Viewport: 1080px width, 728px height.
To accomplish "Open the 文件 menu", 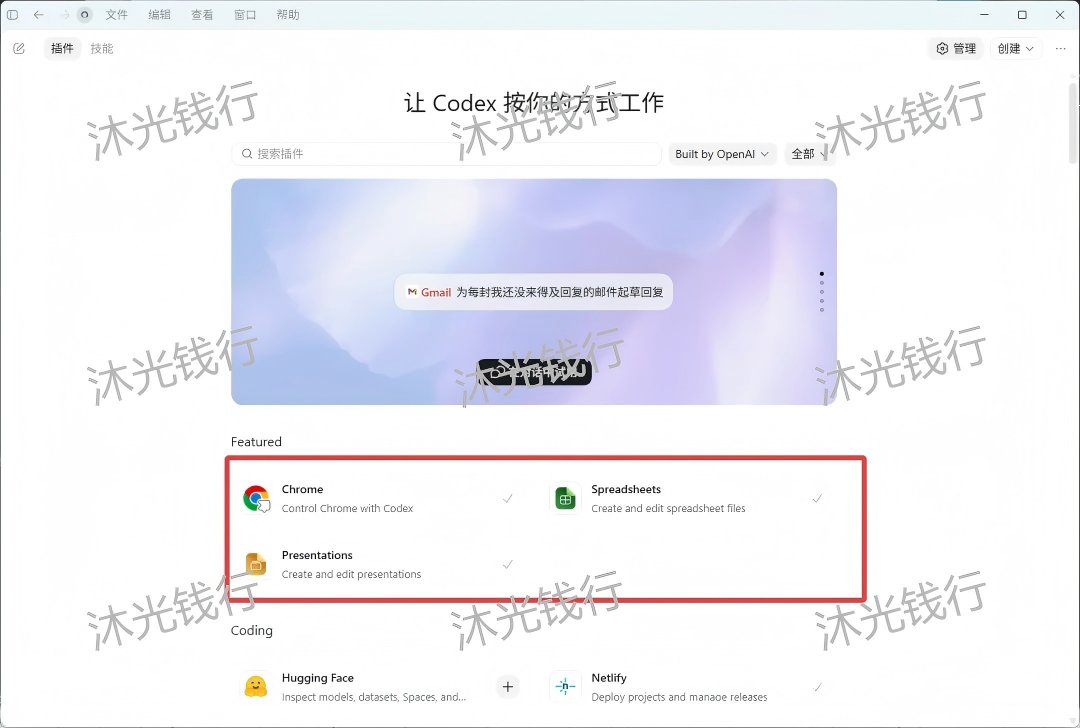I will point(116,14).
